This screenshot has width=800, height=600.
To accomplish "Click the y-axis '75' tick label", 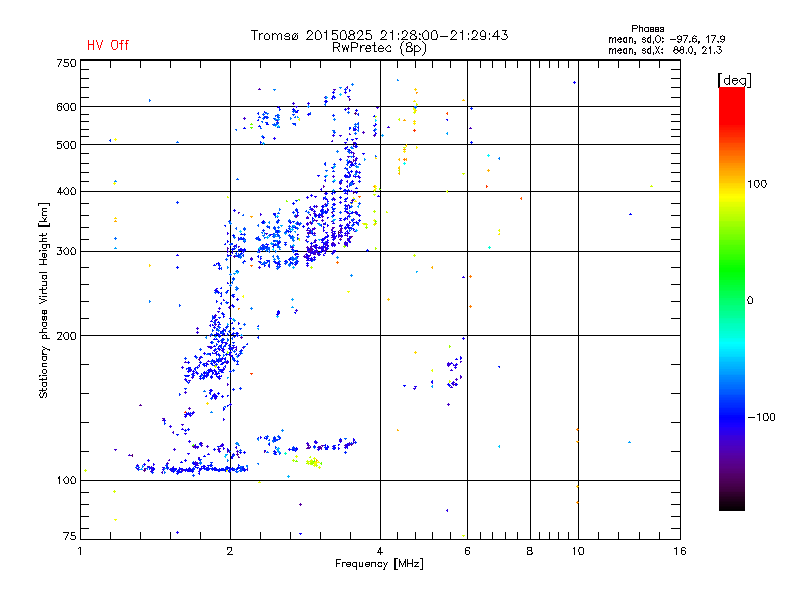I will click(70, 536).
